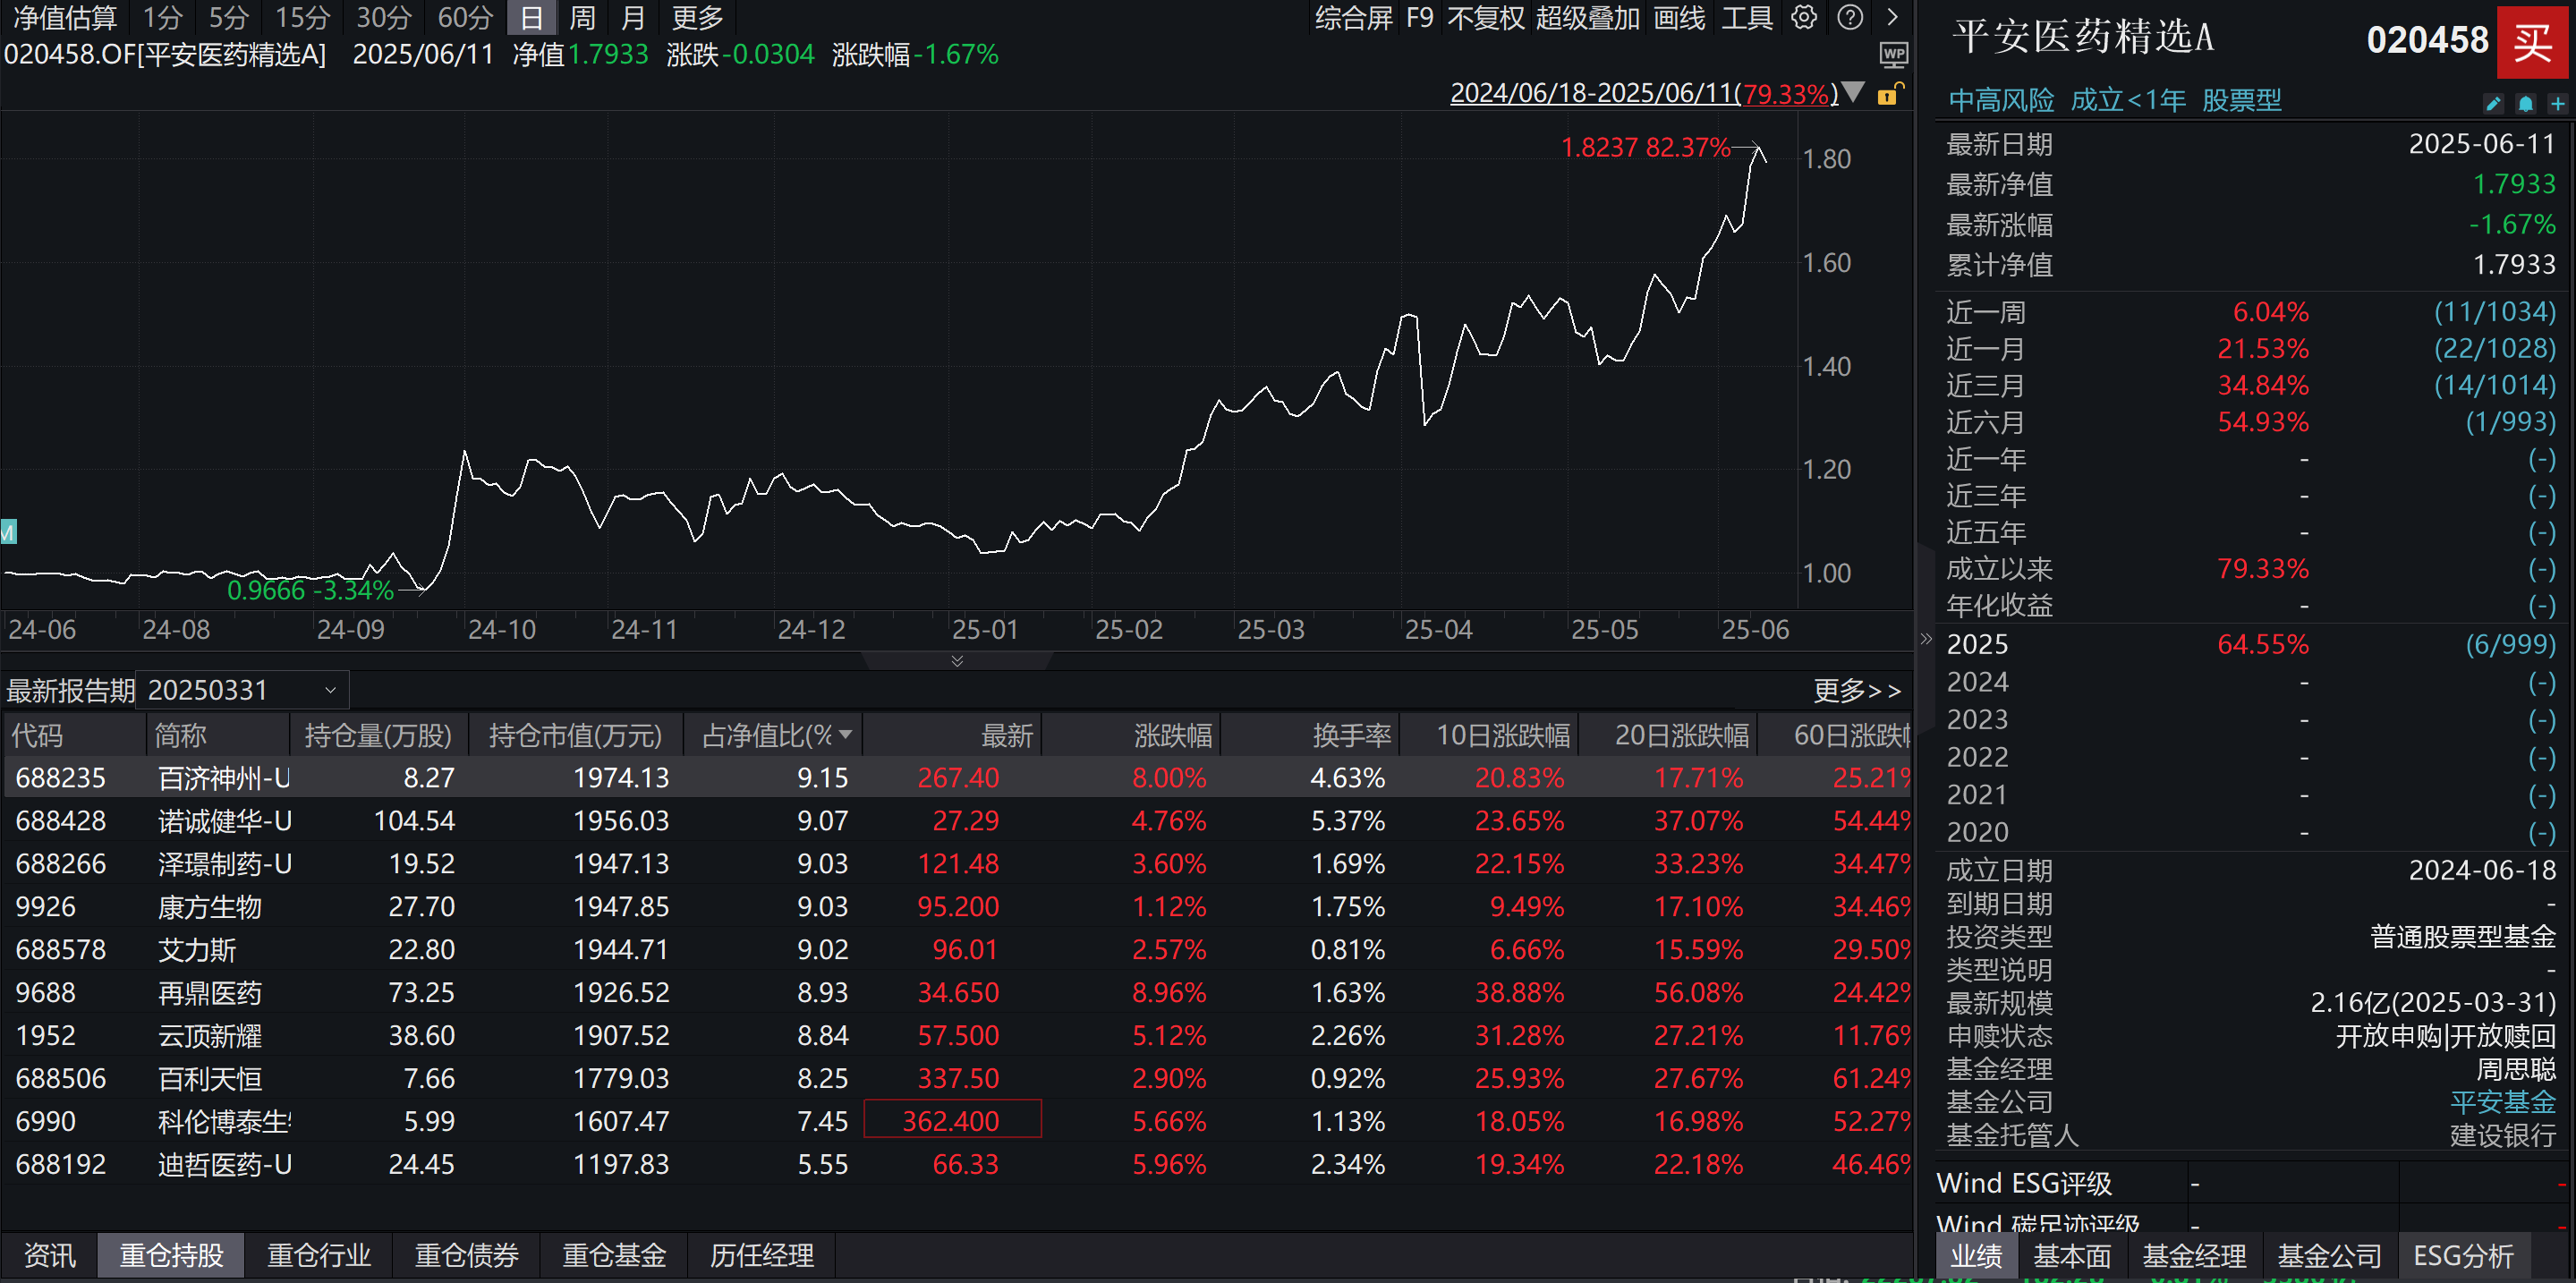Select row 688428 诺诚健华-U
Image resolution: width=2576 pixels, height=1283 pixels.
[957, 820]
